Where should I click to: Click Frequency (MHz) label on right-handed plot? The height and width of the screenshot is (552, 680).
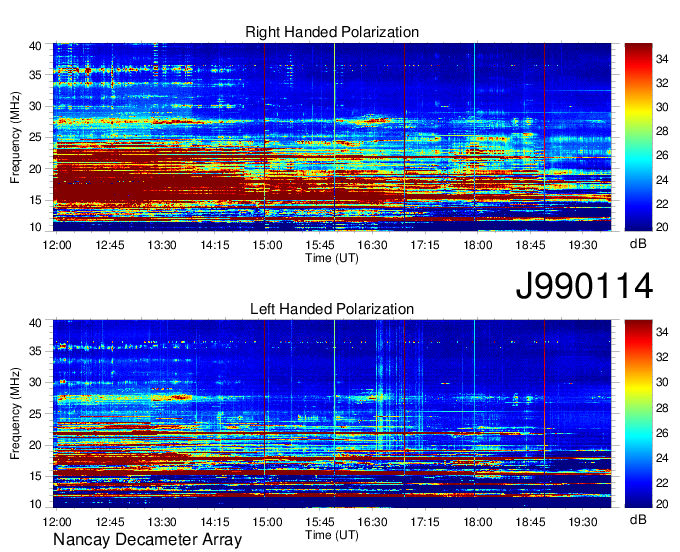click(15, 137)
